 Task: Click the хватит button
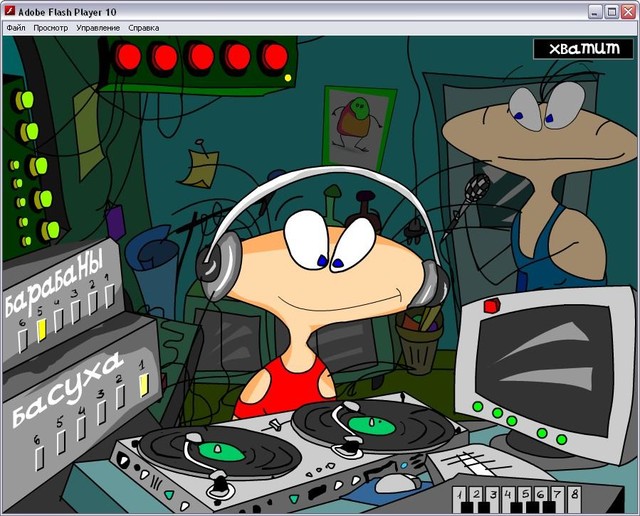pyautogui.click(x=577, y=48)
